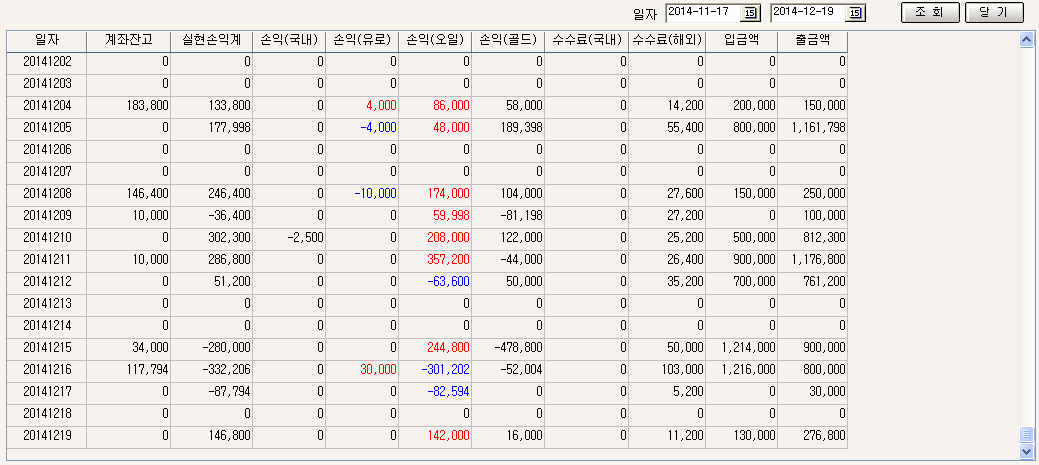Click the scrollbar down arrow
Image resolution: width=1039 pixels, height=465 pixels.
1025,451
